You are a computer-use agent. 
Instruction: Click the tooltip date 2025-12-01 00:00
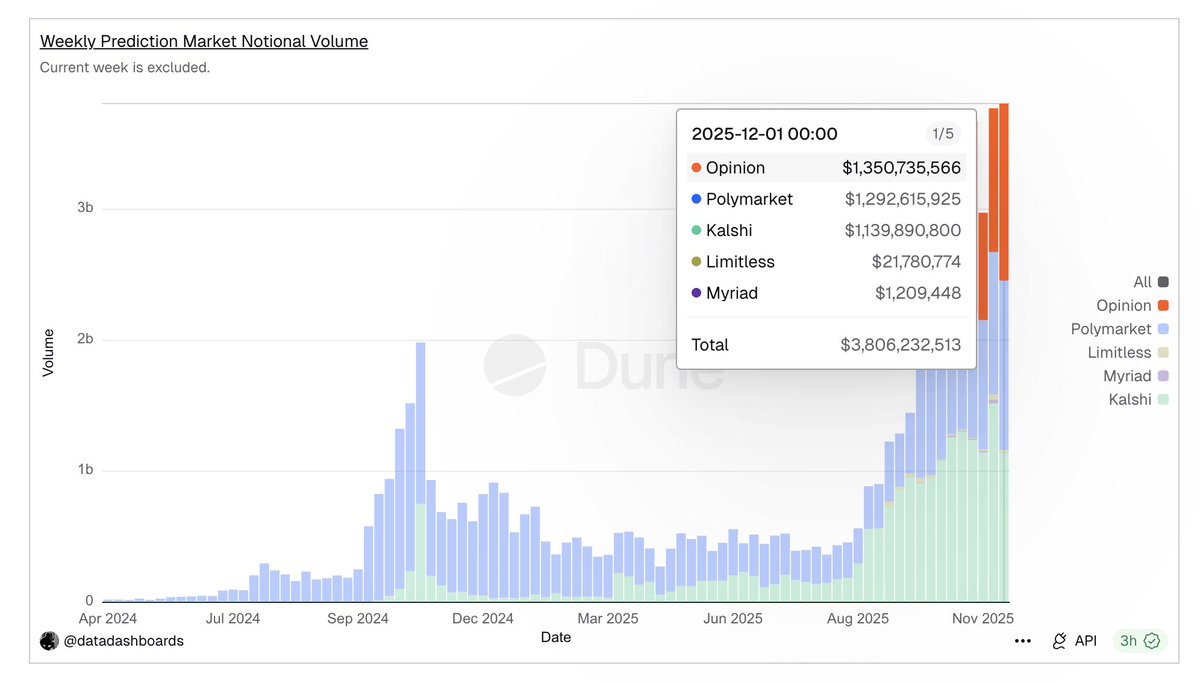(765, 134)
